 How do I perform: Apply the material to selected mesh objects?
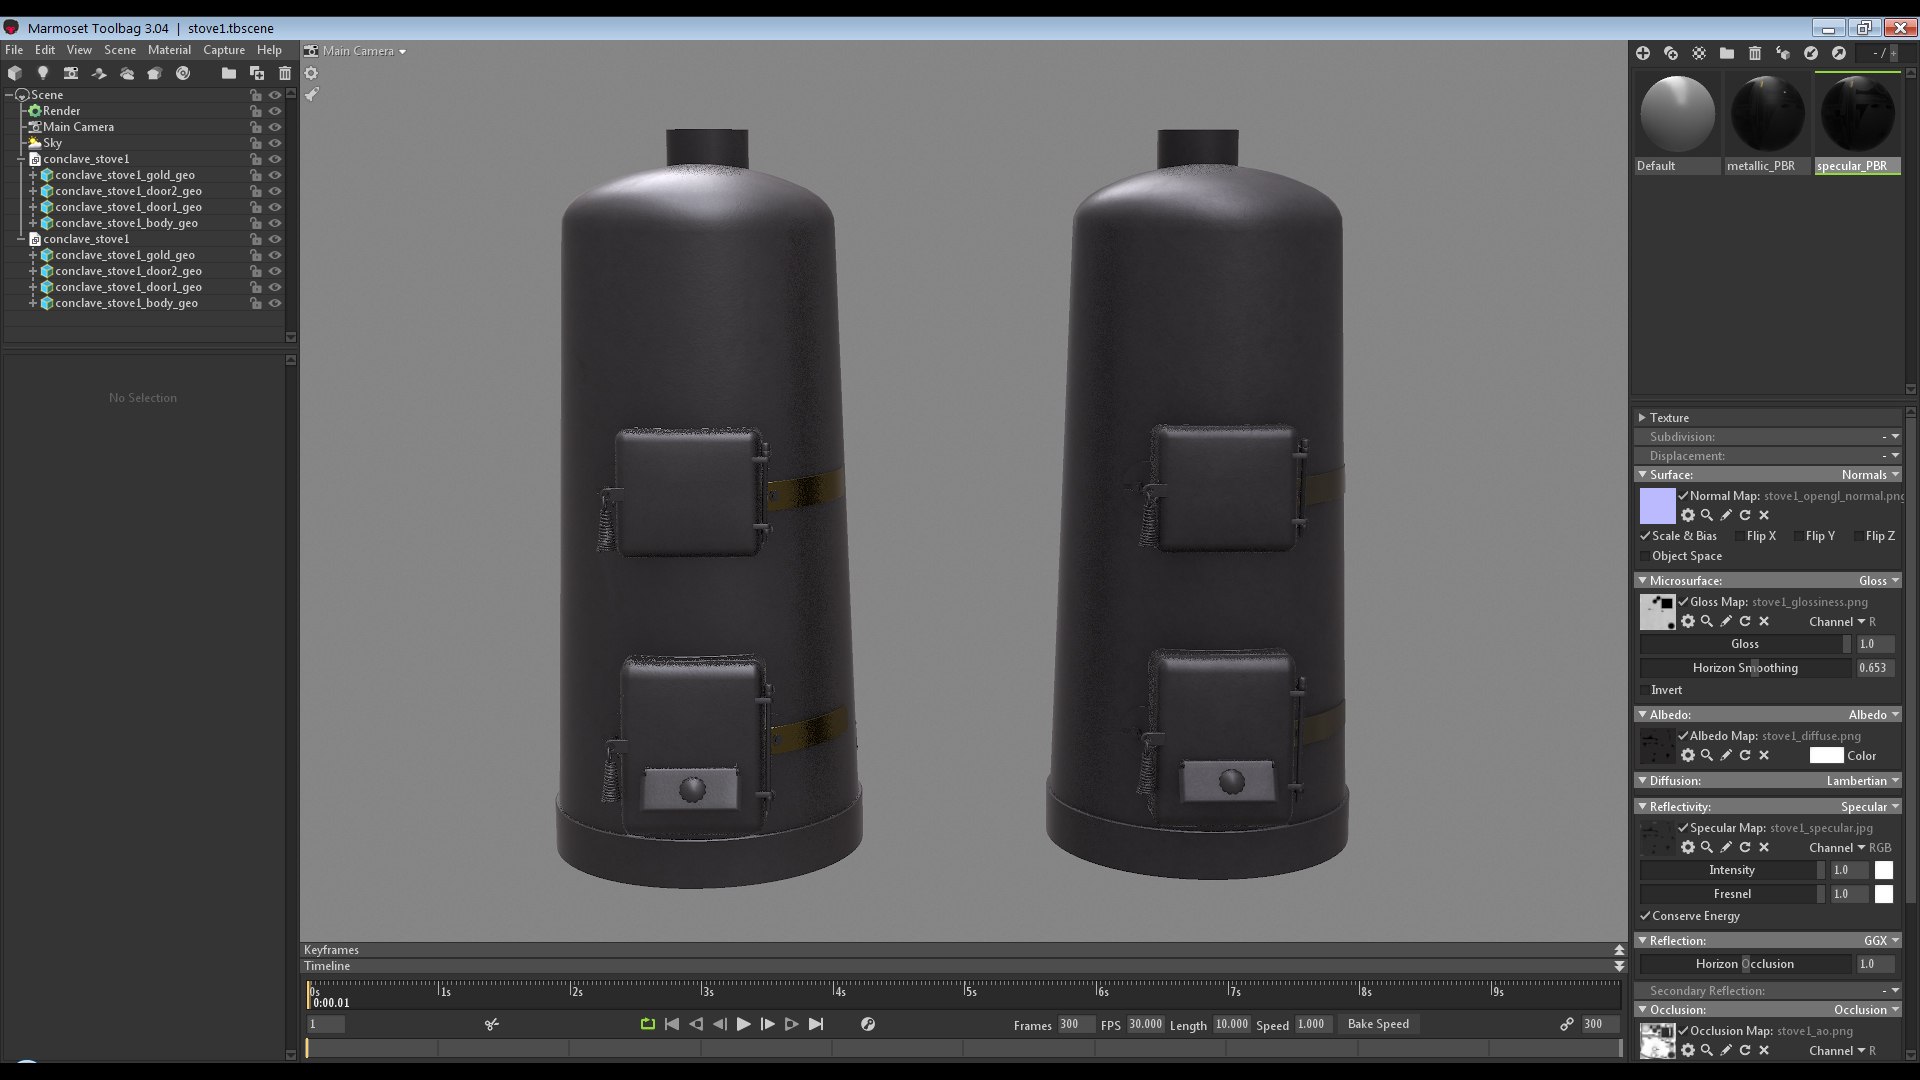(1783, 53)
